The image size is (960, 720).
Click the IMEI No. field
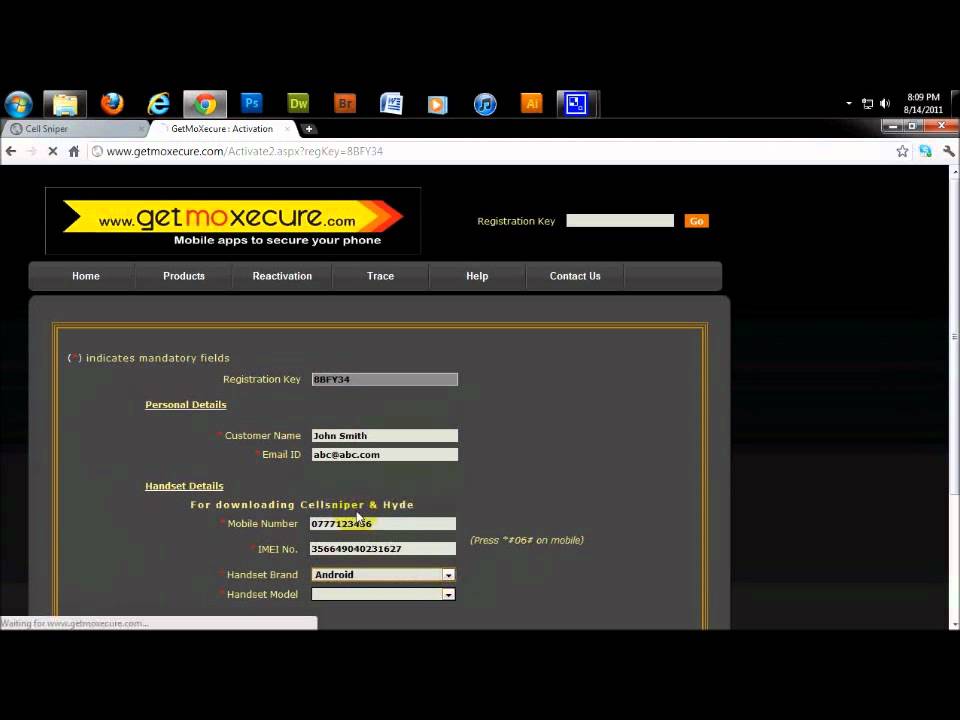coord(383,549)
